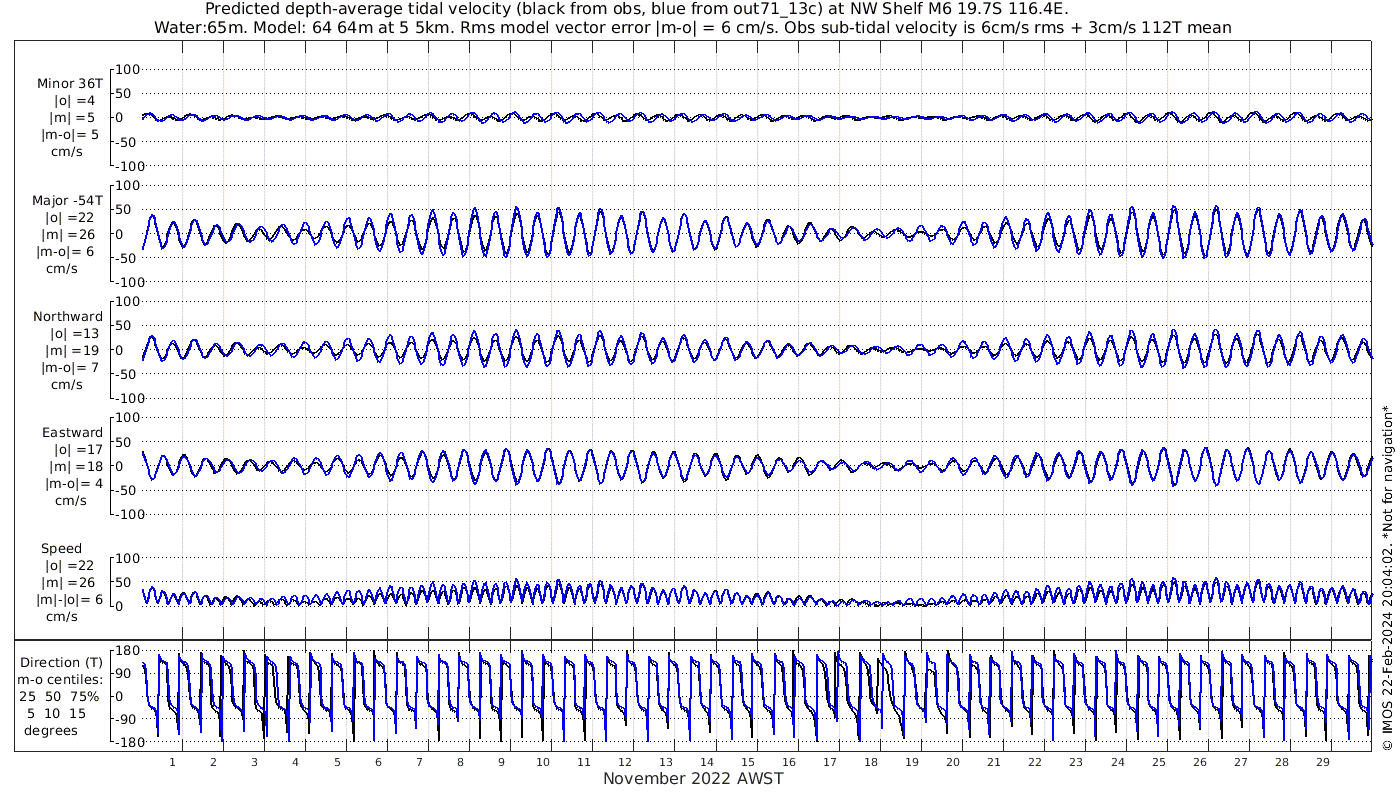Click day '22' on the date axis
Viewport: 1400px width, 800px height.
coord(1035,762)
